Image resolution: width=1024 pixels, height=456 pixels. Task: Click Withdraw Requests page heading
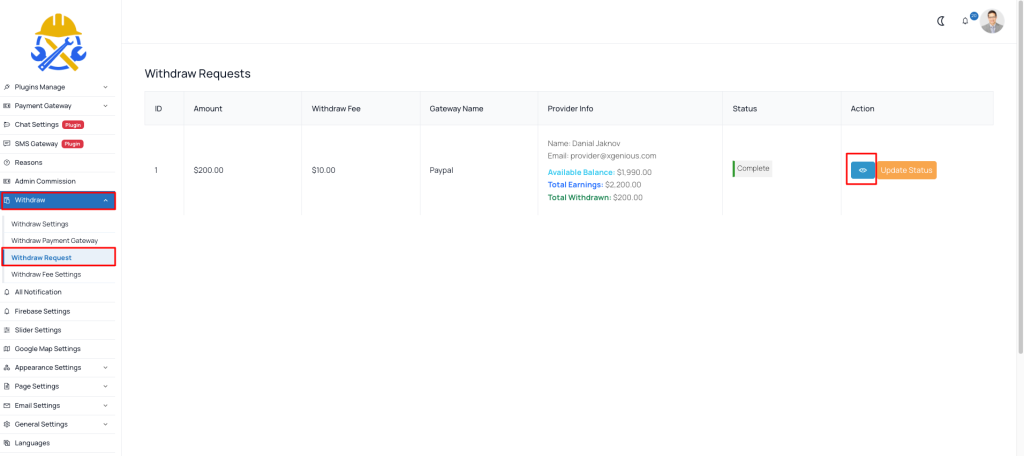coord(197,74)
